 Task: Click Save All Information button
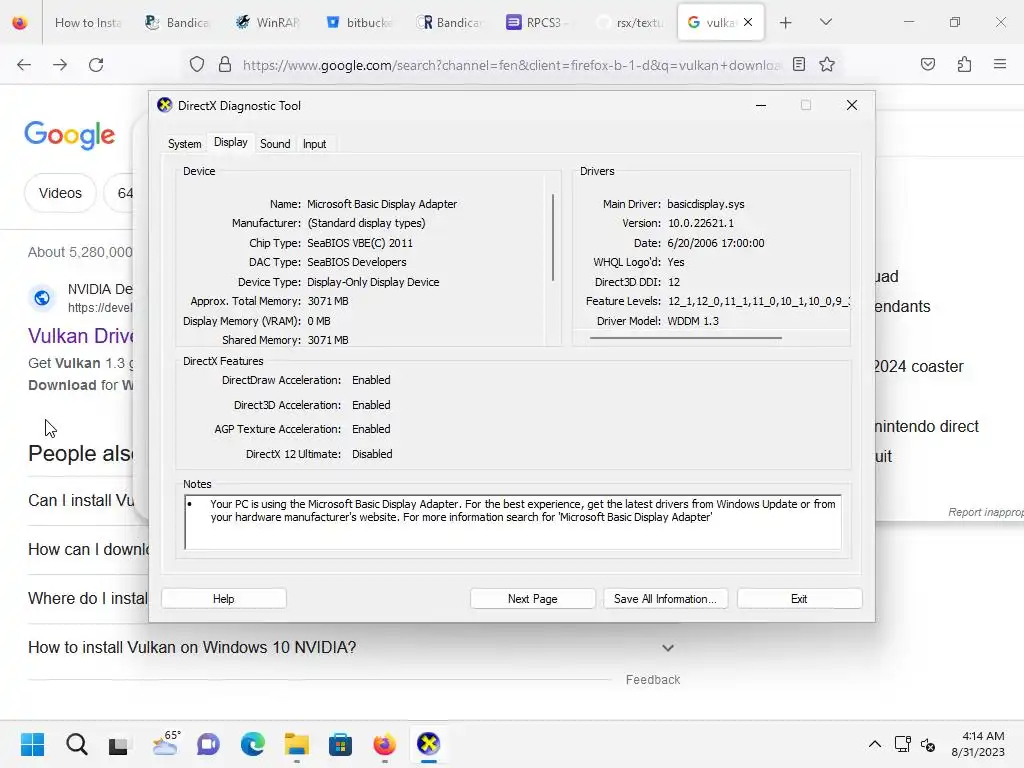click(x=665, y=599)
